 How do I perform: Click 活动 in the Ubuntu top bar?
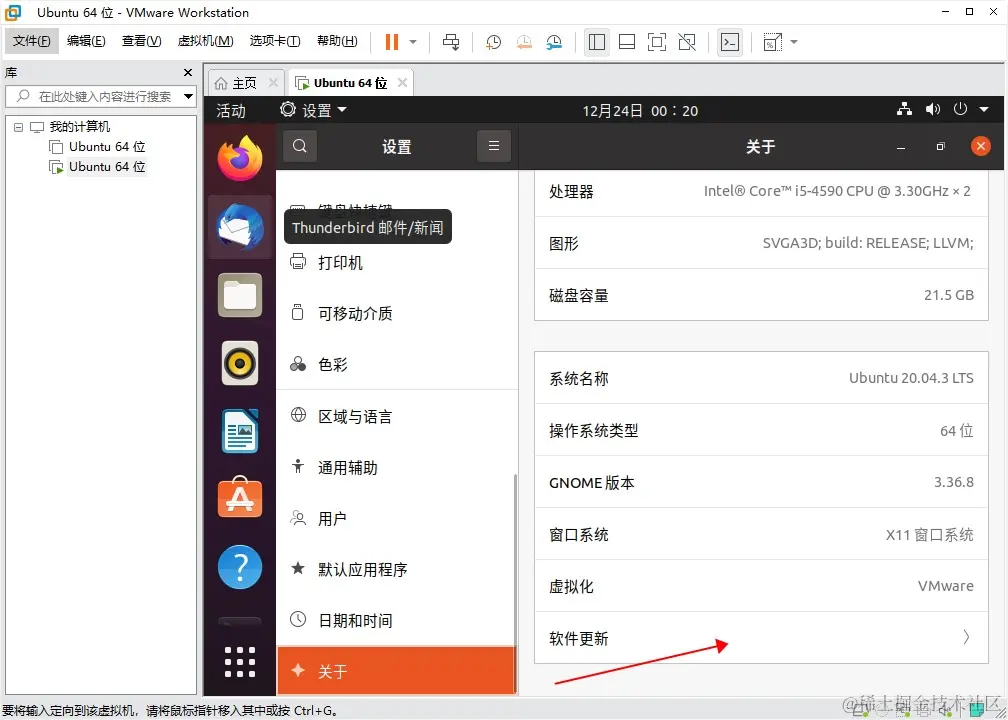(x=231, y=111)
